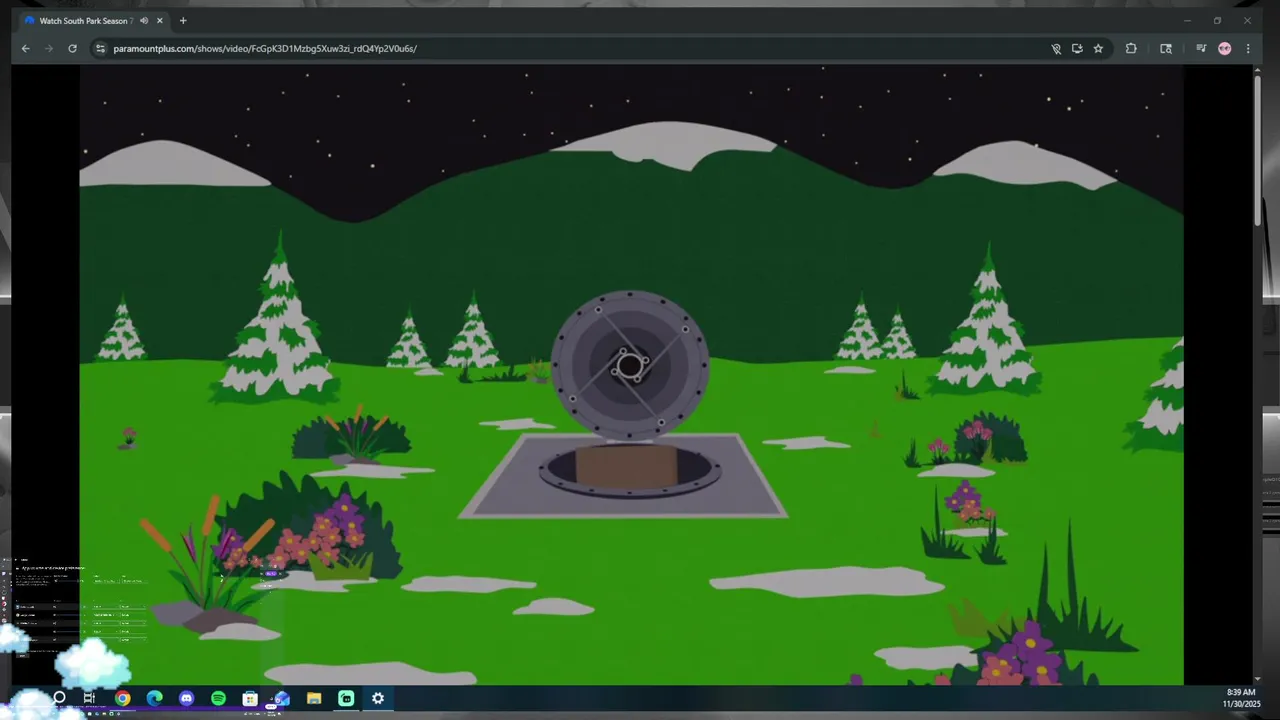The width and height of the screenshot is (1280, 720).
Task: Switch to Watch South Park Season tab
Action: coord(84,21)
